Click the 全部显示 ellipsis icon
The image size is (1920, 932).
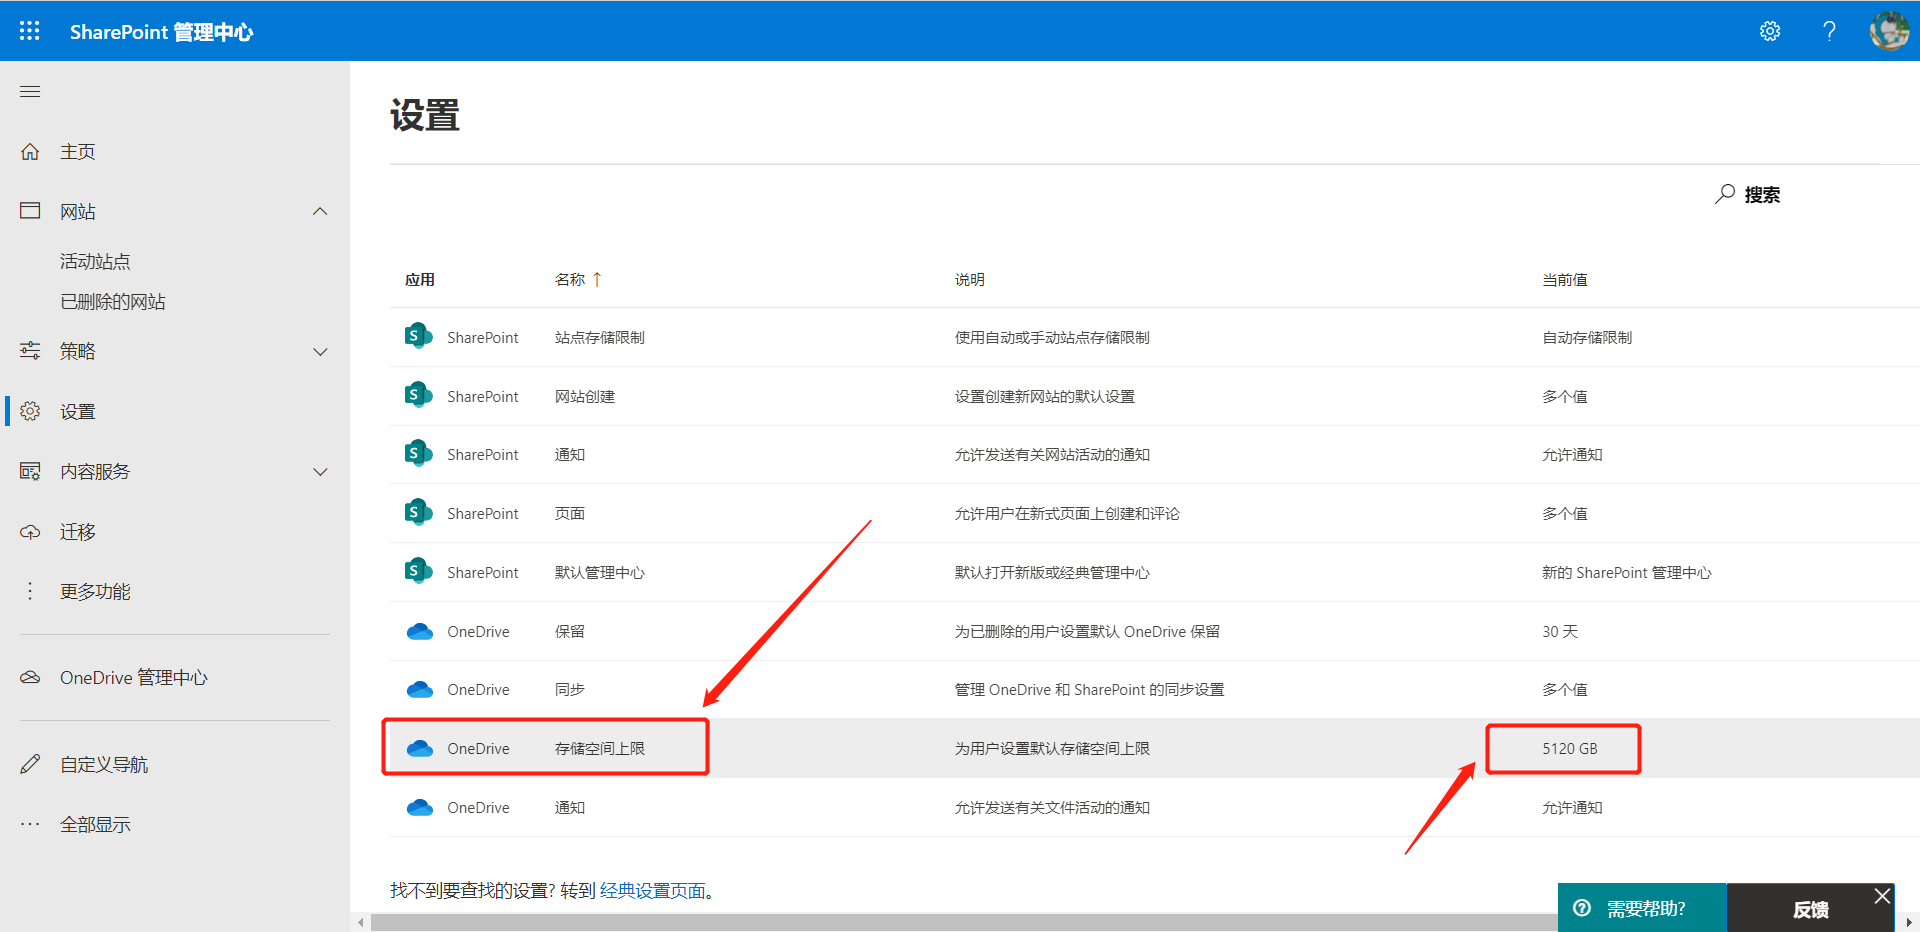[x=30, y=824]
